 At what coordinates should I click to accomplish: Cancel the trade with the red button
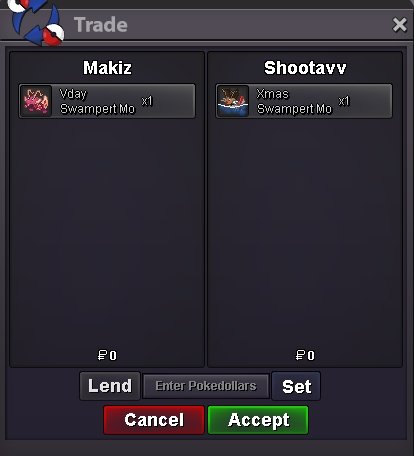click(x=154, y=420)
